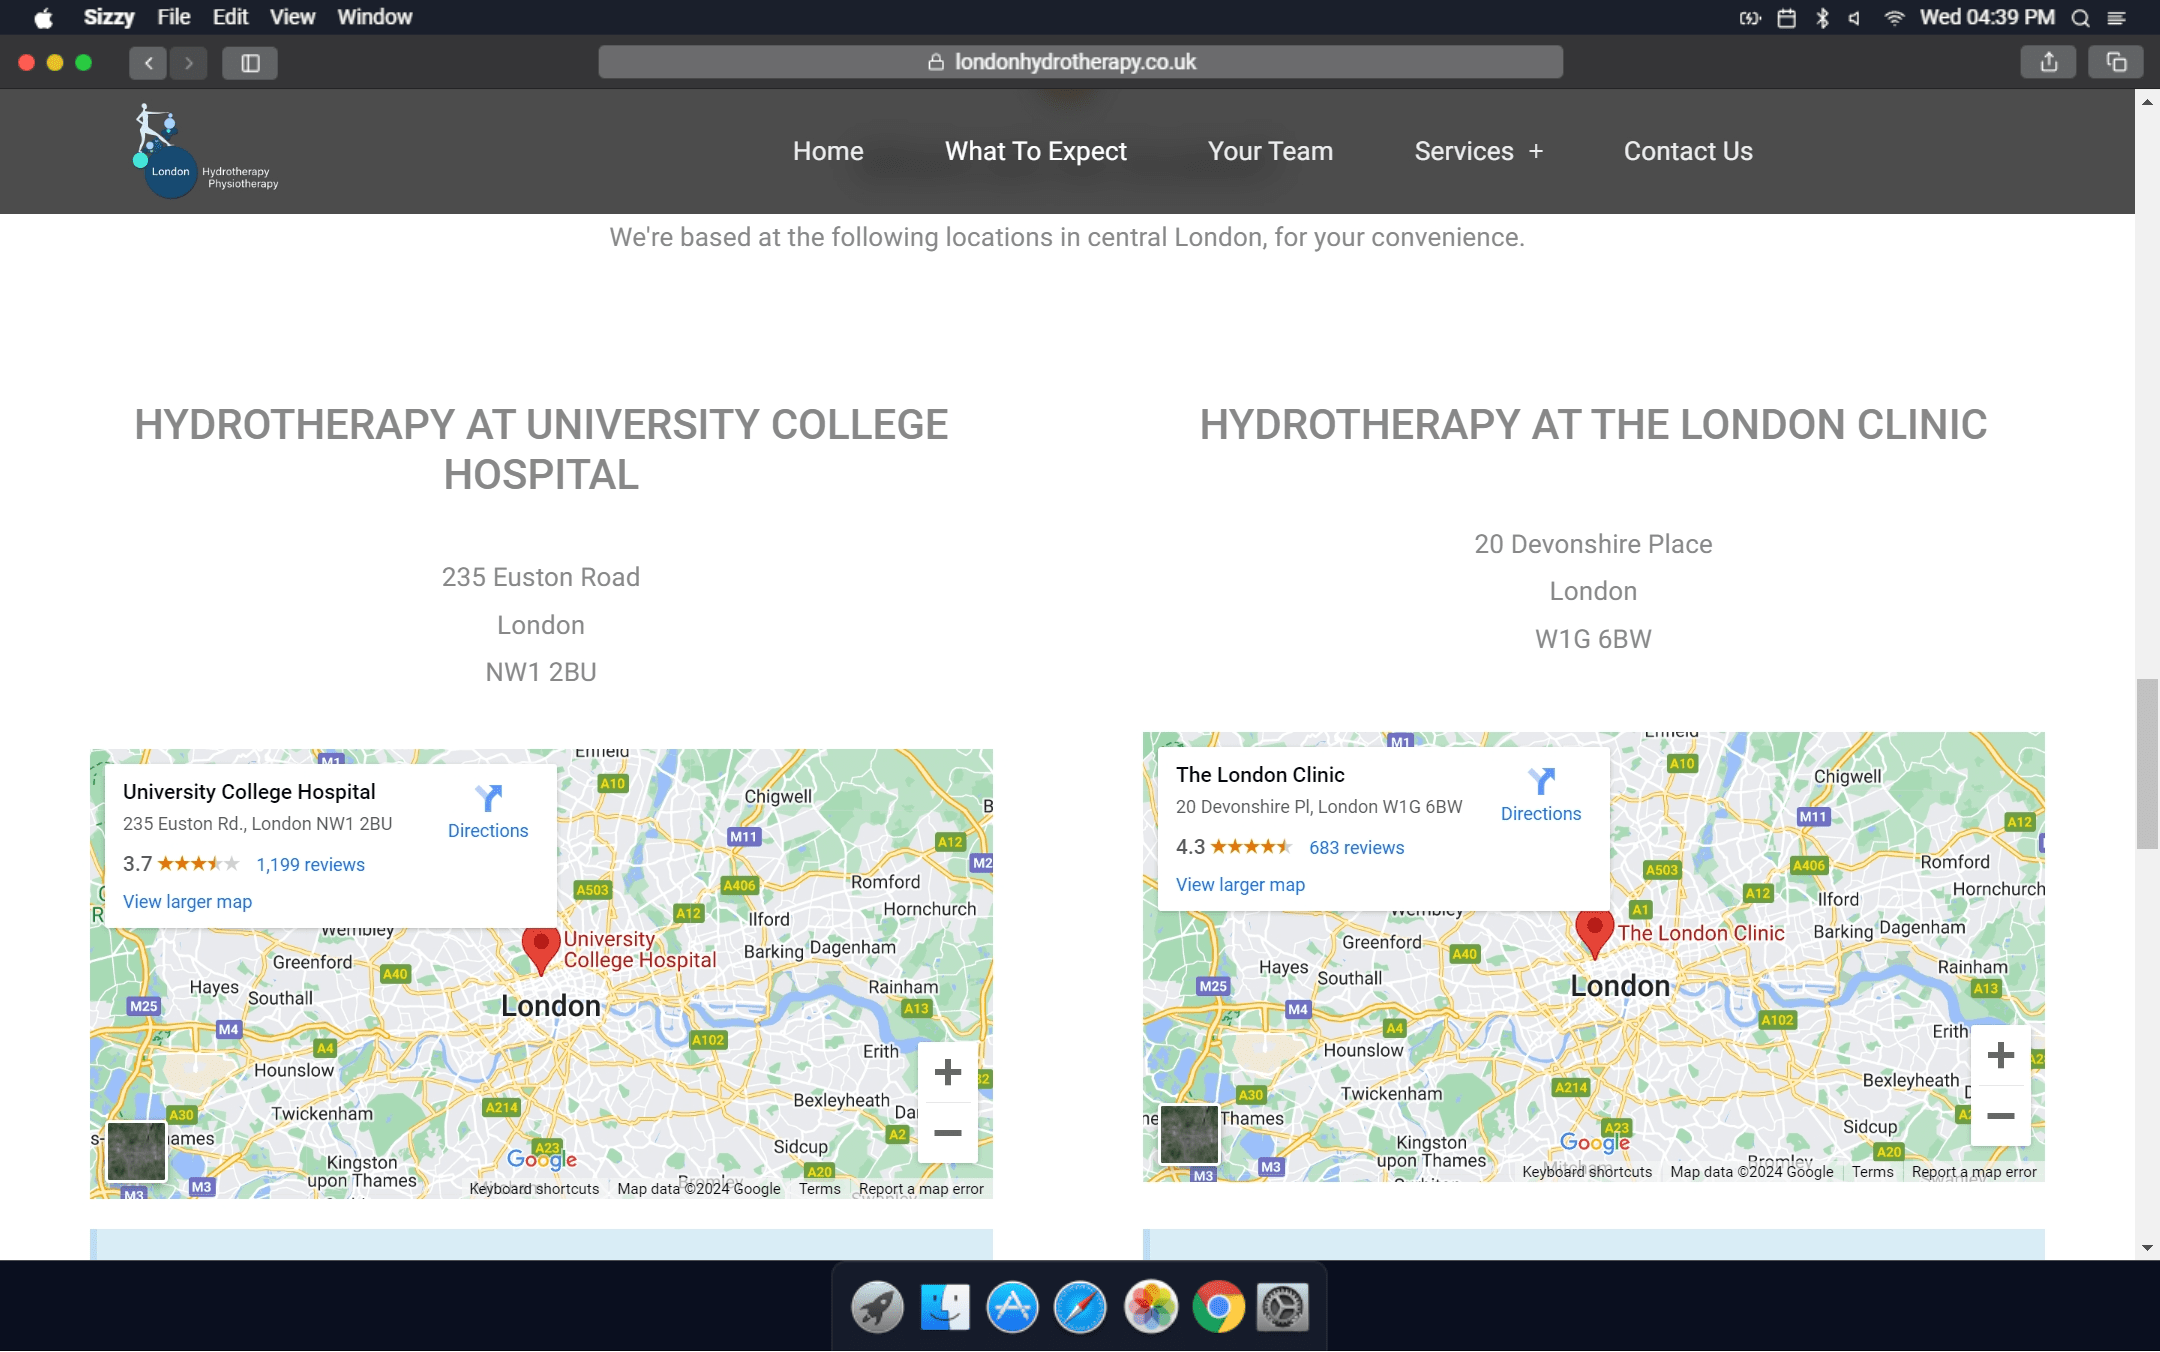Viewport: 2160px width, 1352px height.
Task: Open the What To Expect page
Action: (x=1035, y=151)
